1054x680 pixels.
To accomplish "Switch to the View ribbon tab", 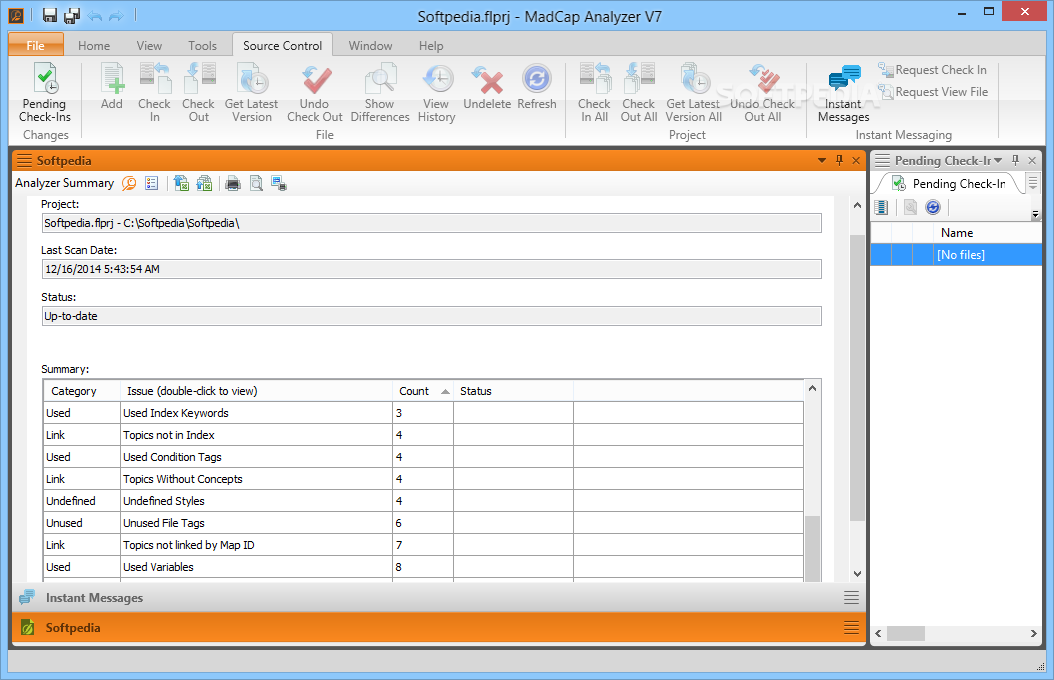I will point(149,46).
